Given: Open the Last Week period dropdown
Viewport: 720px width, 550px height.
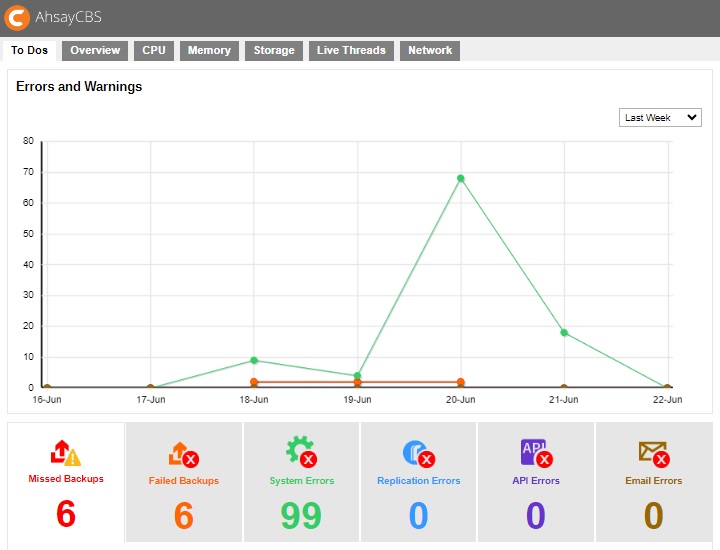Looking at the screenshot, I should tap(660, 118).
